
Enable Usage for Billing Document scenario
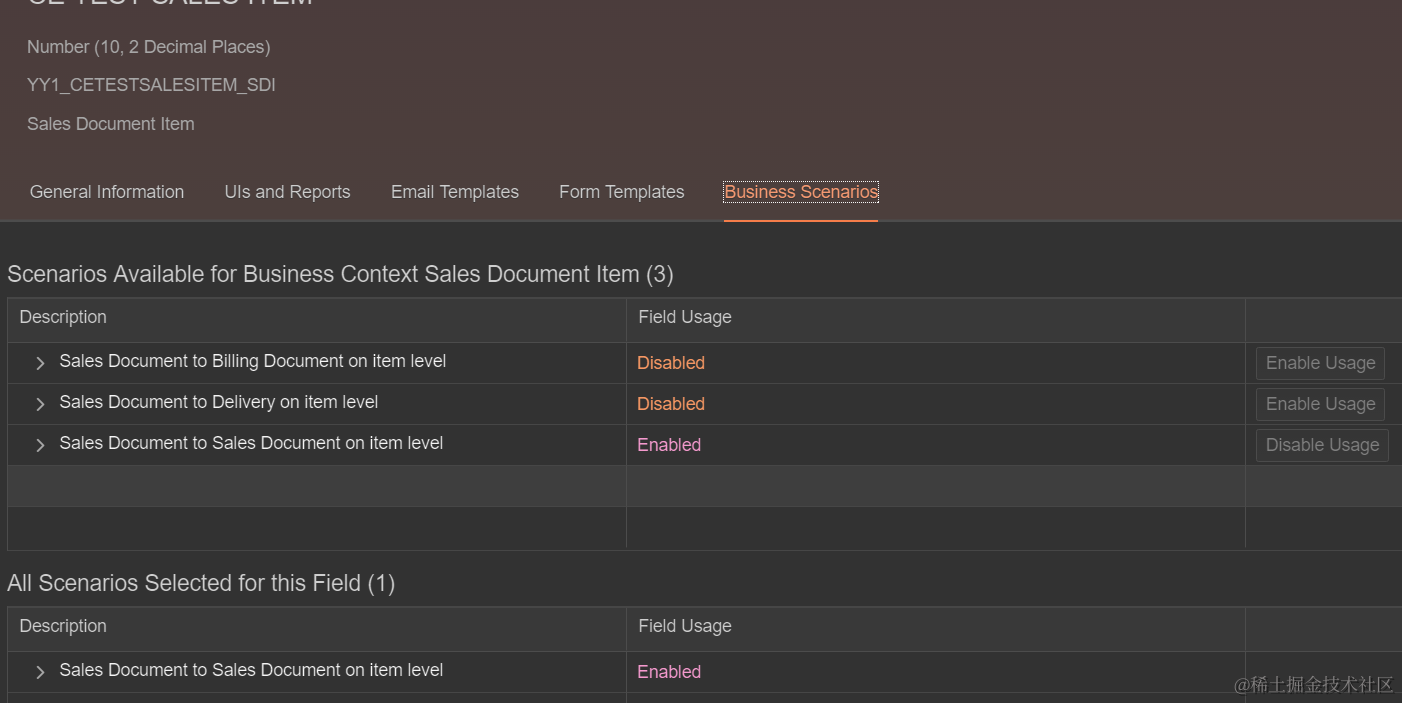(1319, 363)
